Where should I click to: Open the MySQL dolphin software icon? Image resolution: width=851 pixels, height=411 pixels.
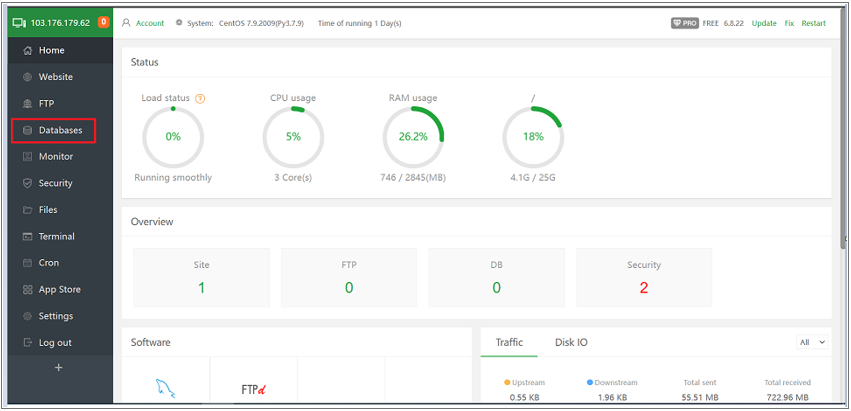pos(166,389)
